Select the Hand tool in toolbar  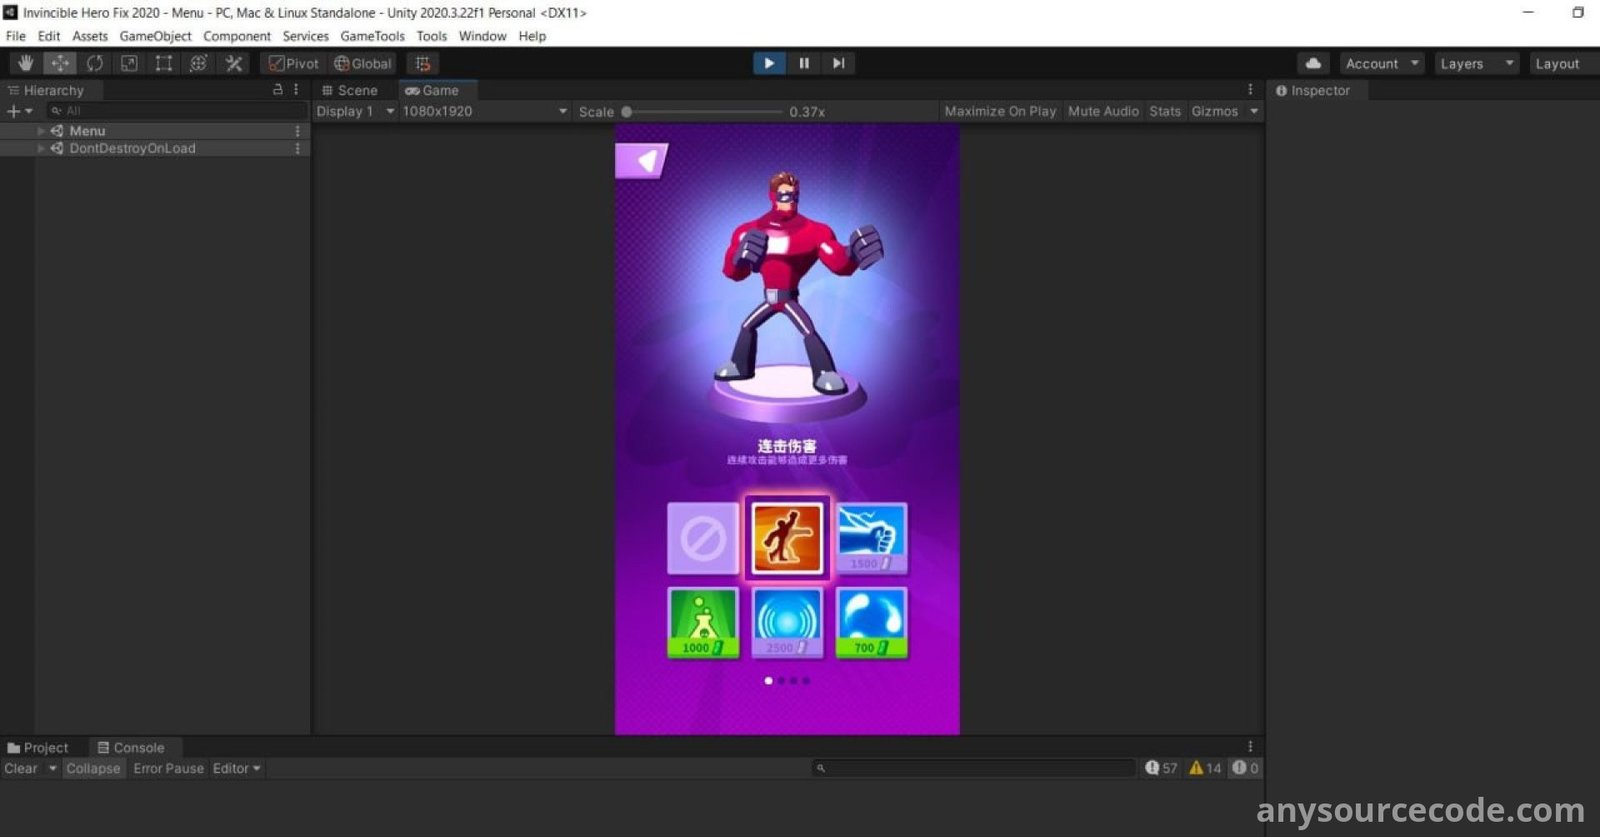[x=25, y=63]
